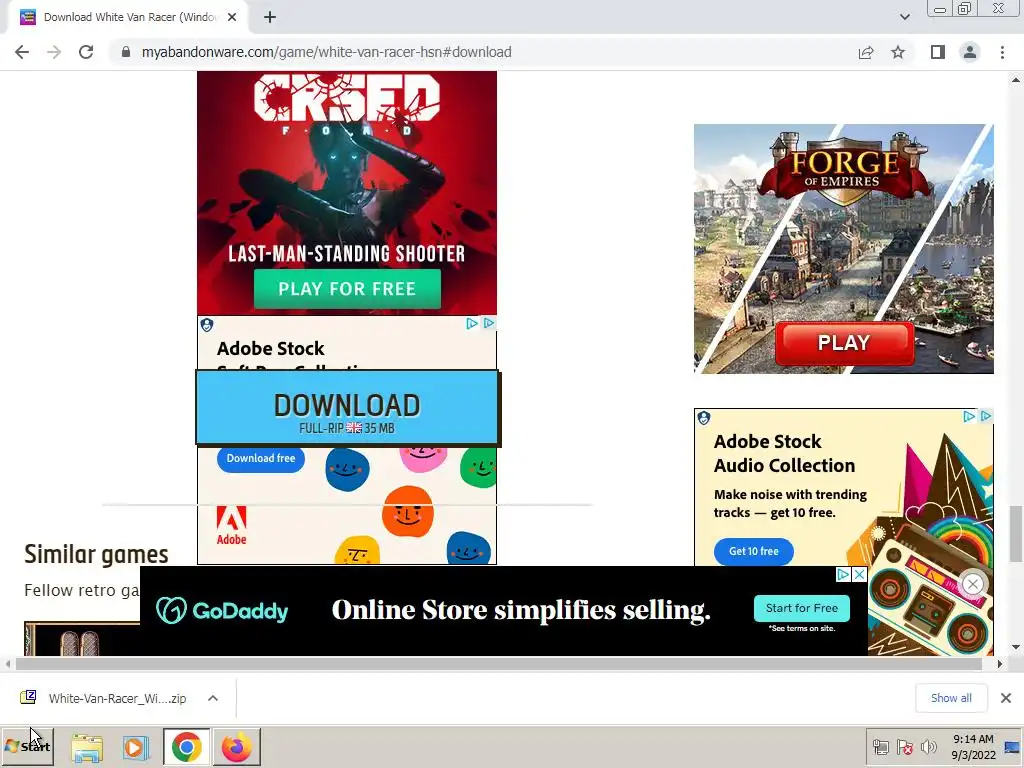Close the White Van Racer tab

click(x=232, y=18)
